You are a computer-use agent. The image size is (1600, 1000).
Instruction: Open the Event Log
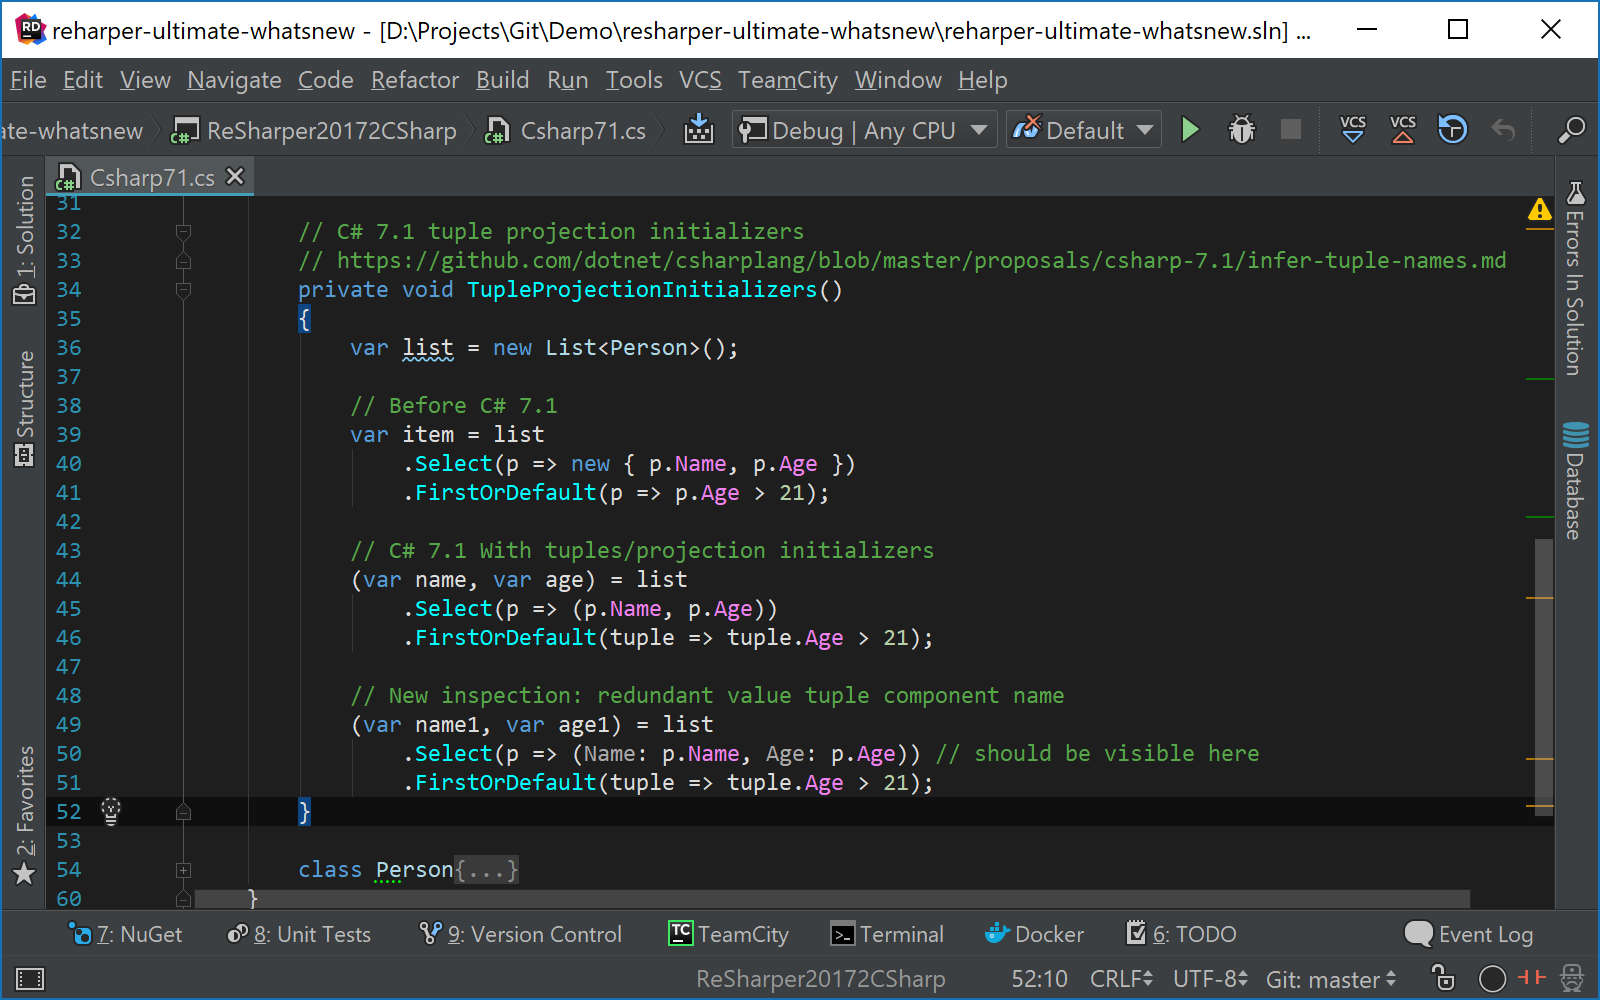1469,934
